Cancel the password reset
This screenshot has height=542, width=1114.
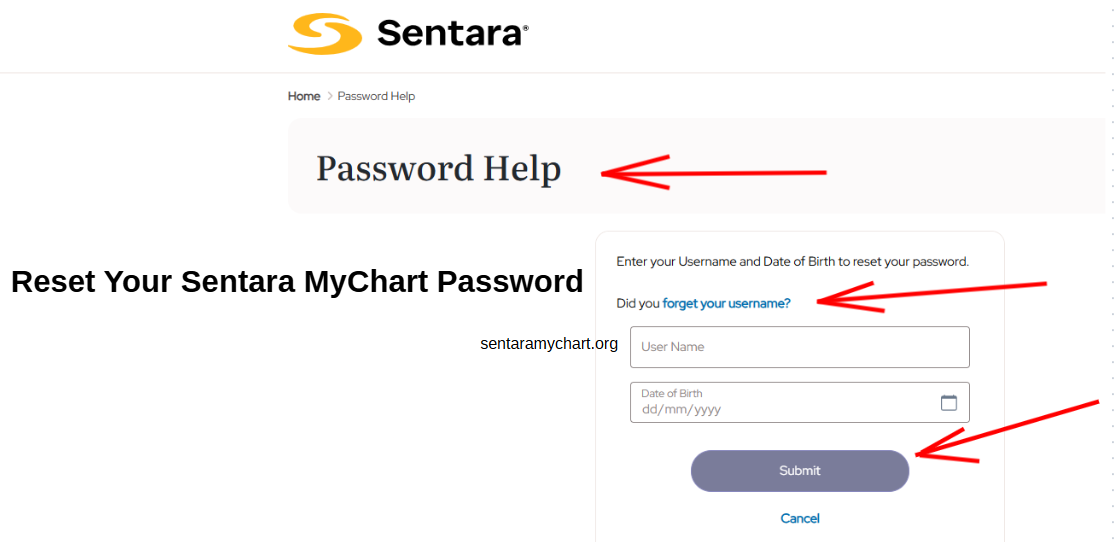(x=800, y=519)
